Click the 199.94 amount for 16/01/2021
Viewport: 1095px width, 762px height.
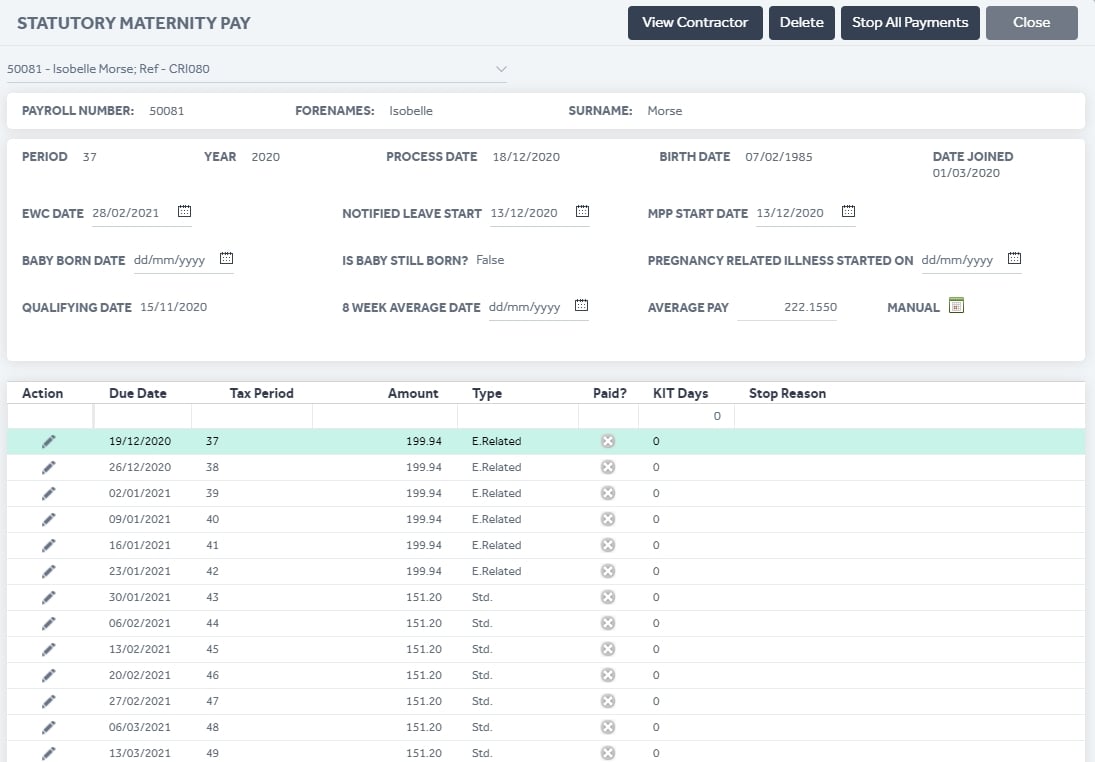tap(424, 545)
